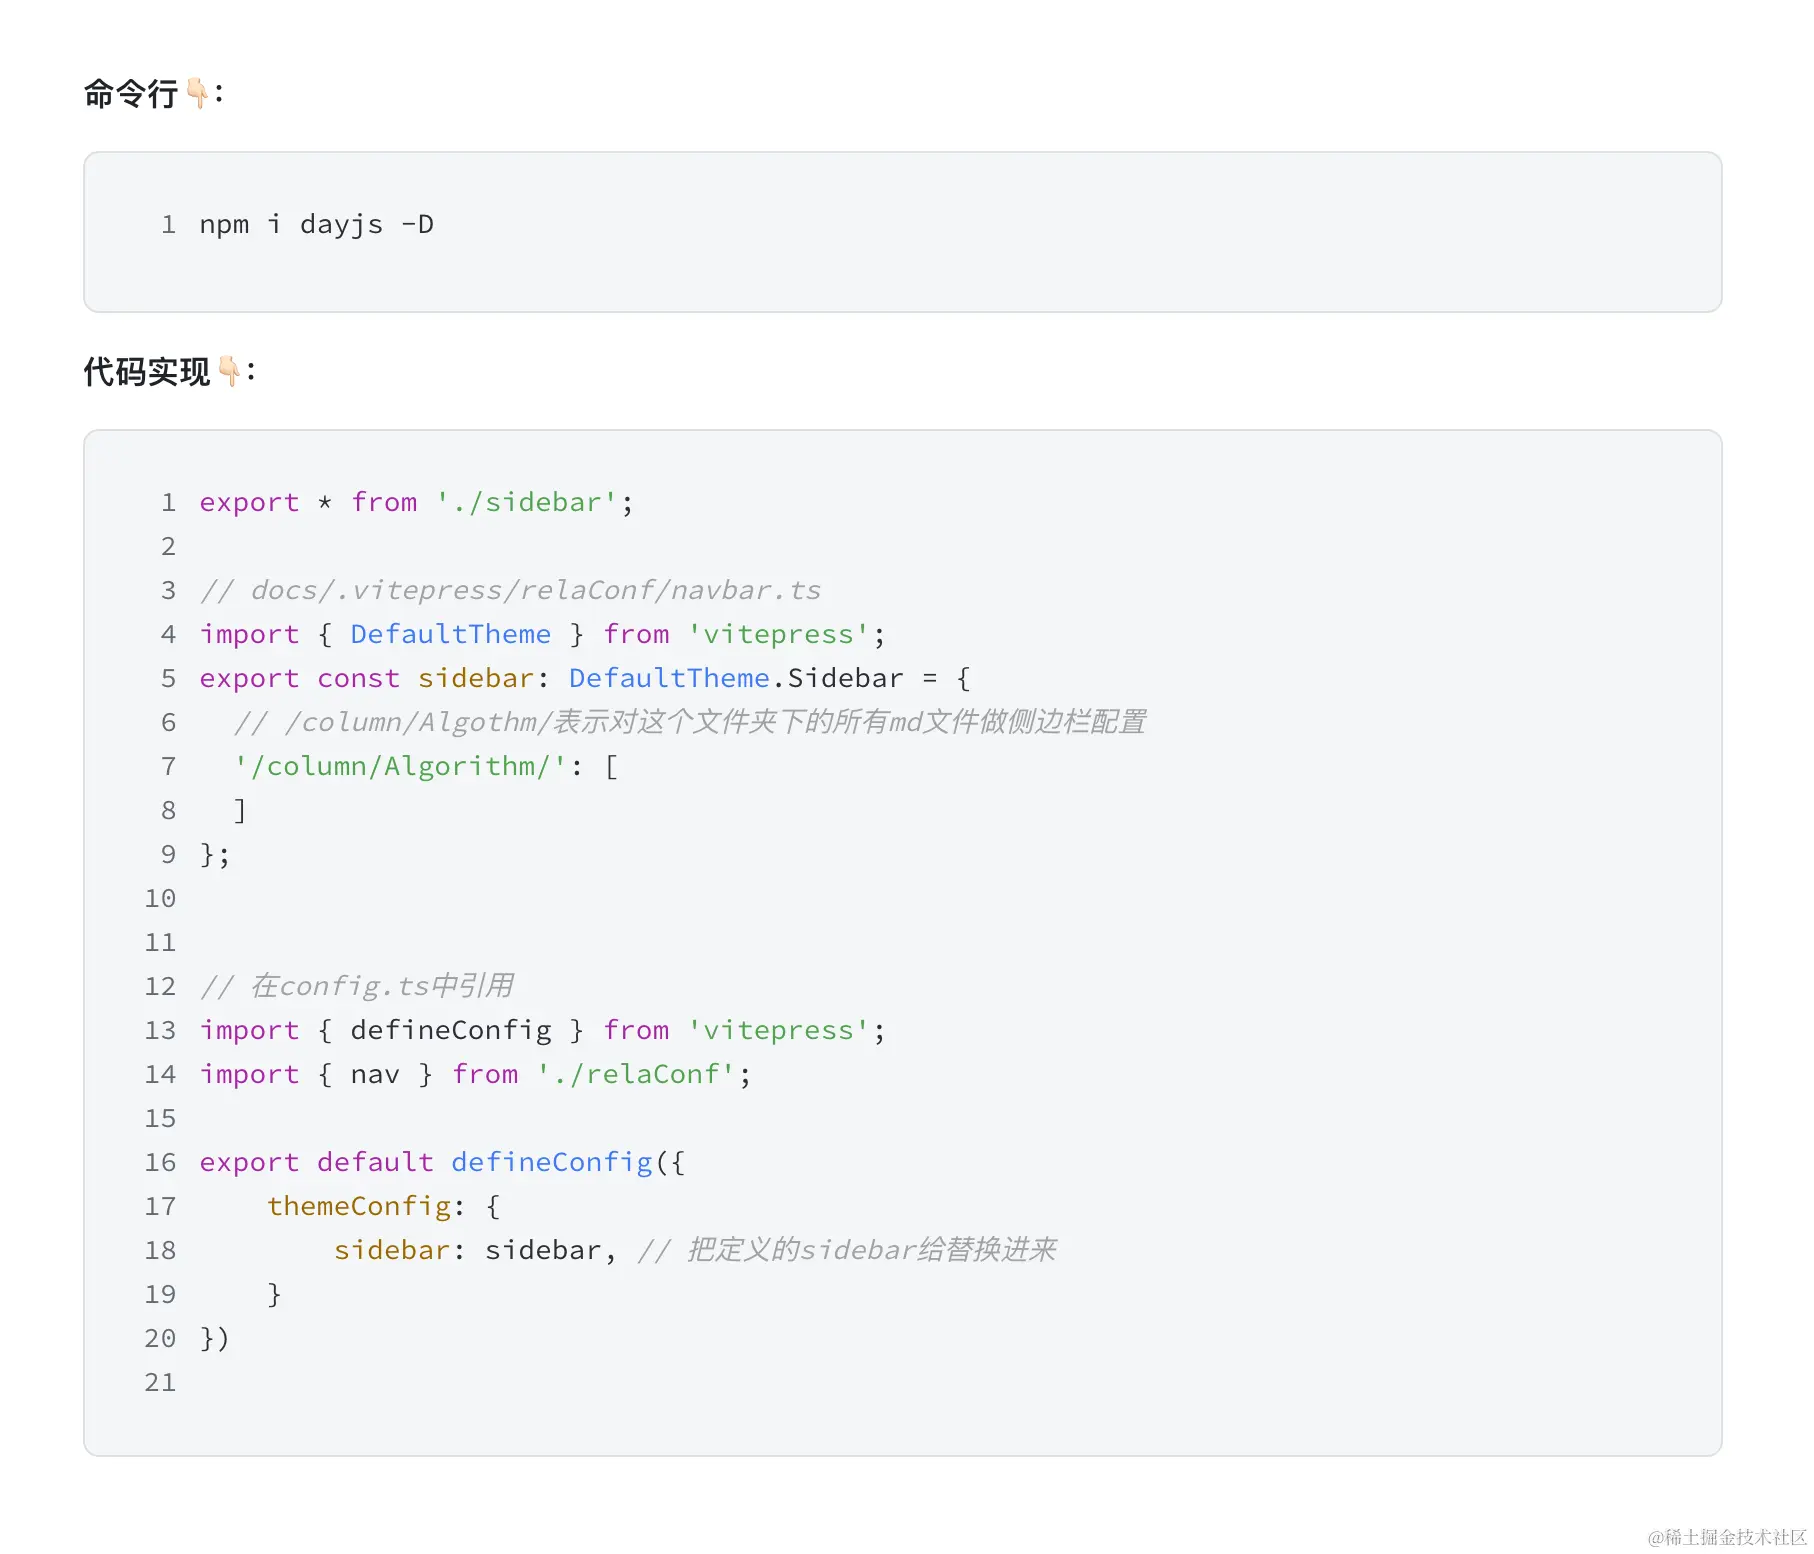Click the comment '// 在config.ts中引用'
The image size is (1814, 1554).
pos(357,986)
